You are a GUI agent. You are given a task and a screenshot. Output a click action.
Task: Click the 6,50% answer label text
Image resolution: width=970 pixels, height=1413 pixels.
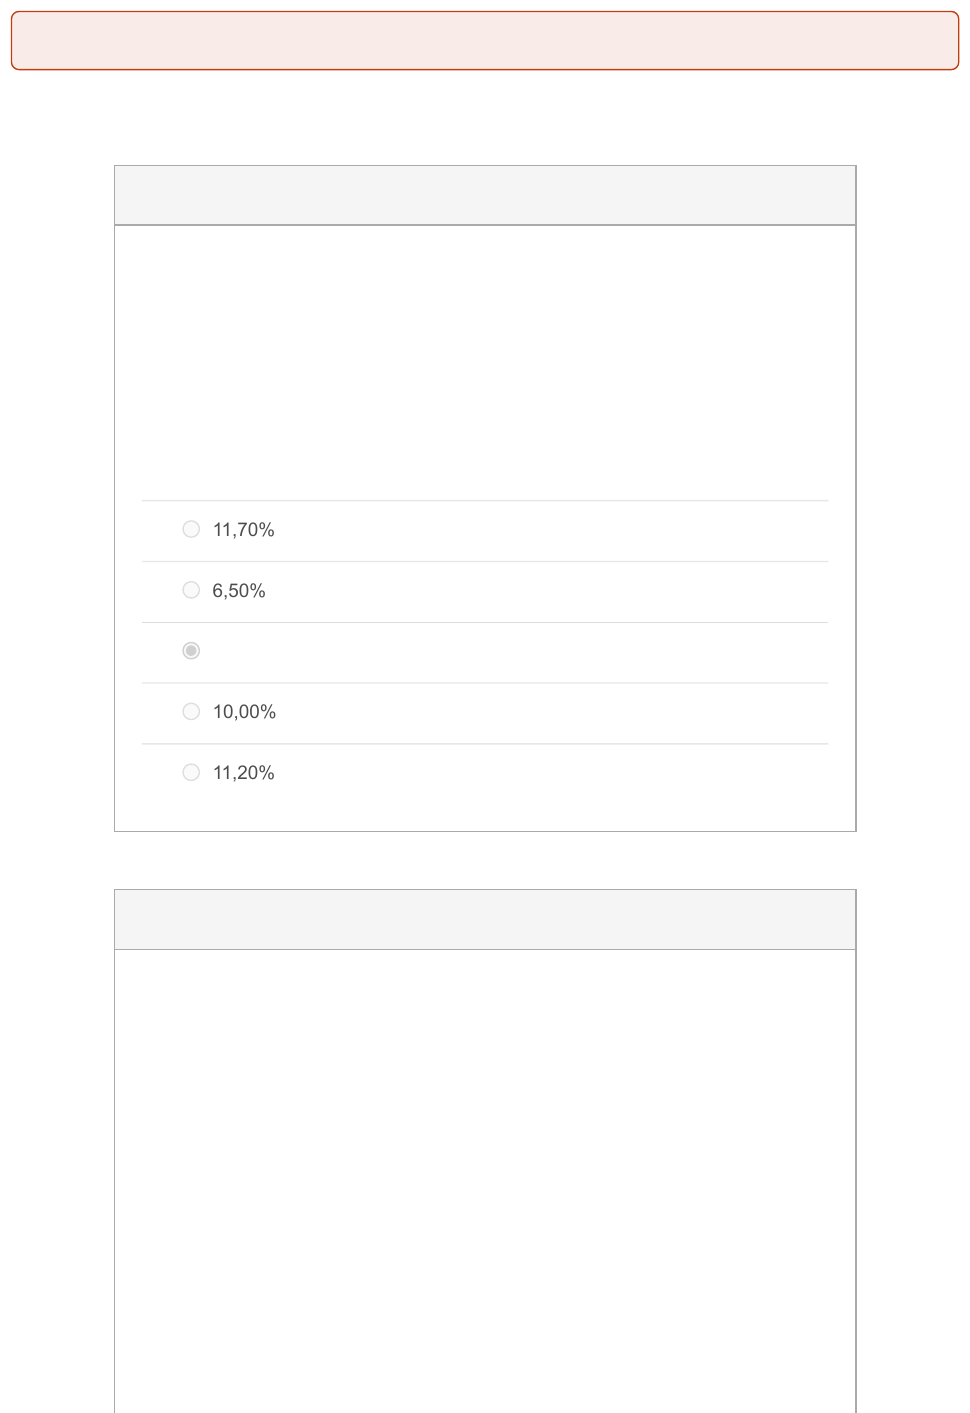click(239, 591)
